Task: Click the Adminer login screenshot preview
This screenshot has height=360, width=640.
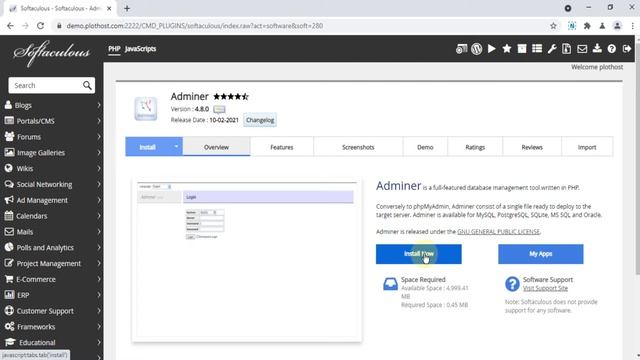Action: coord(247,260)
